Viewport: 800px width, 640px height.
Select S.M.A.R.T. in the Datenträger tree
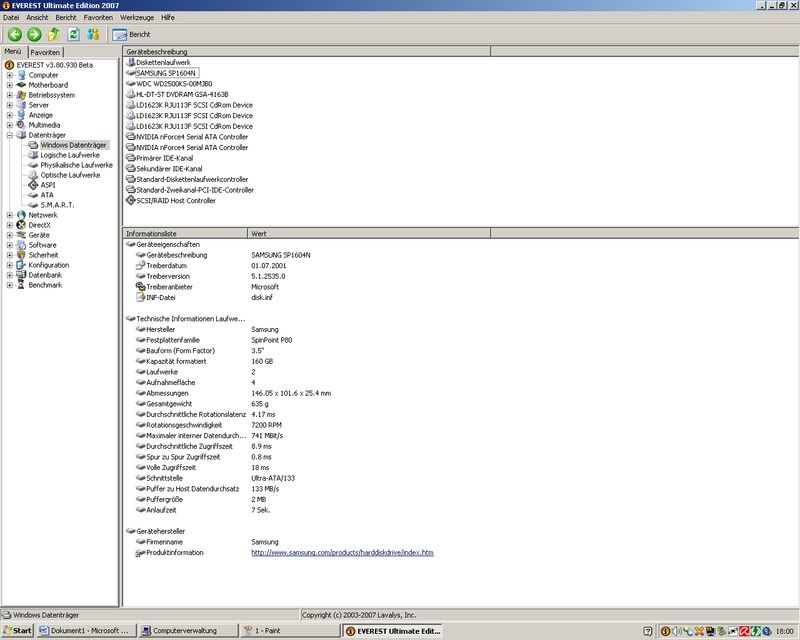click(57, 205)
